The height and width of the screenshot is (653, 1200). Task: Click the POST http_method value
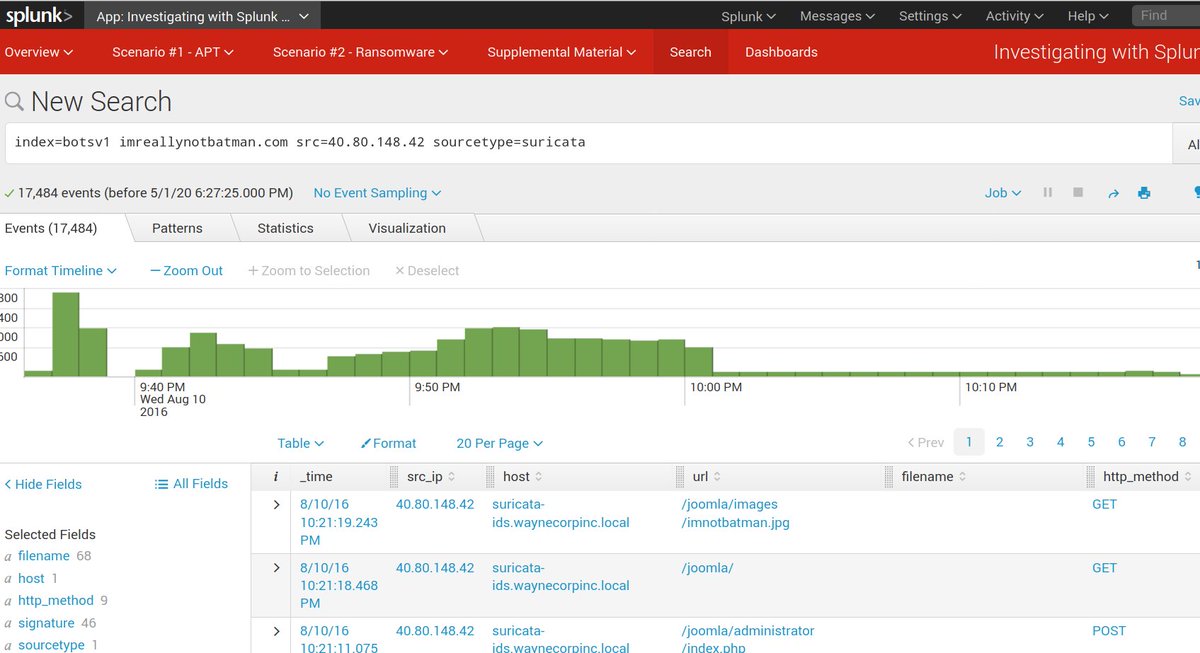(1109, 631)
